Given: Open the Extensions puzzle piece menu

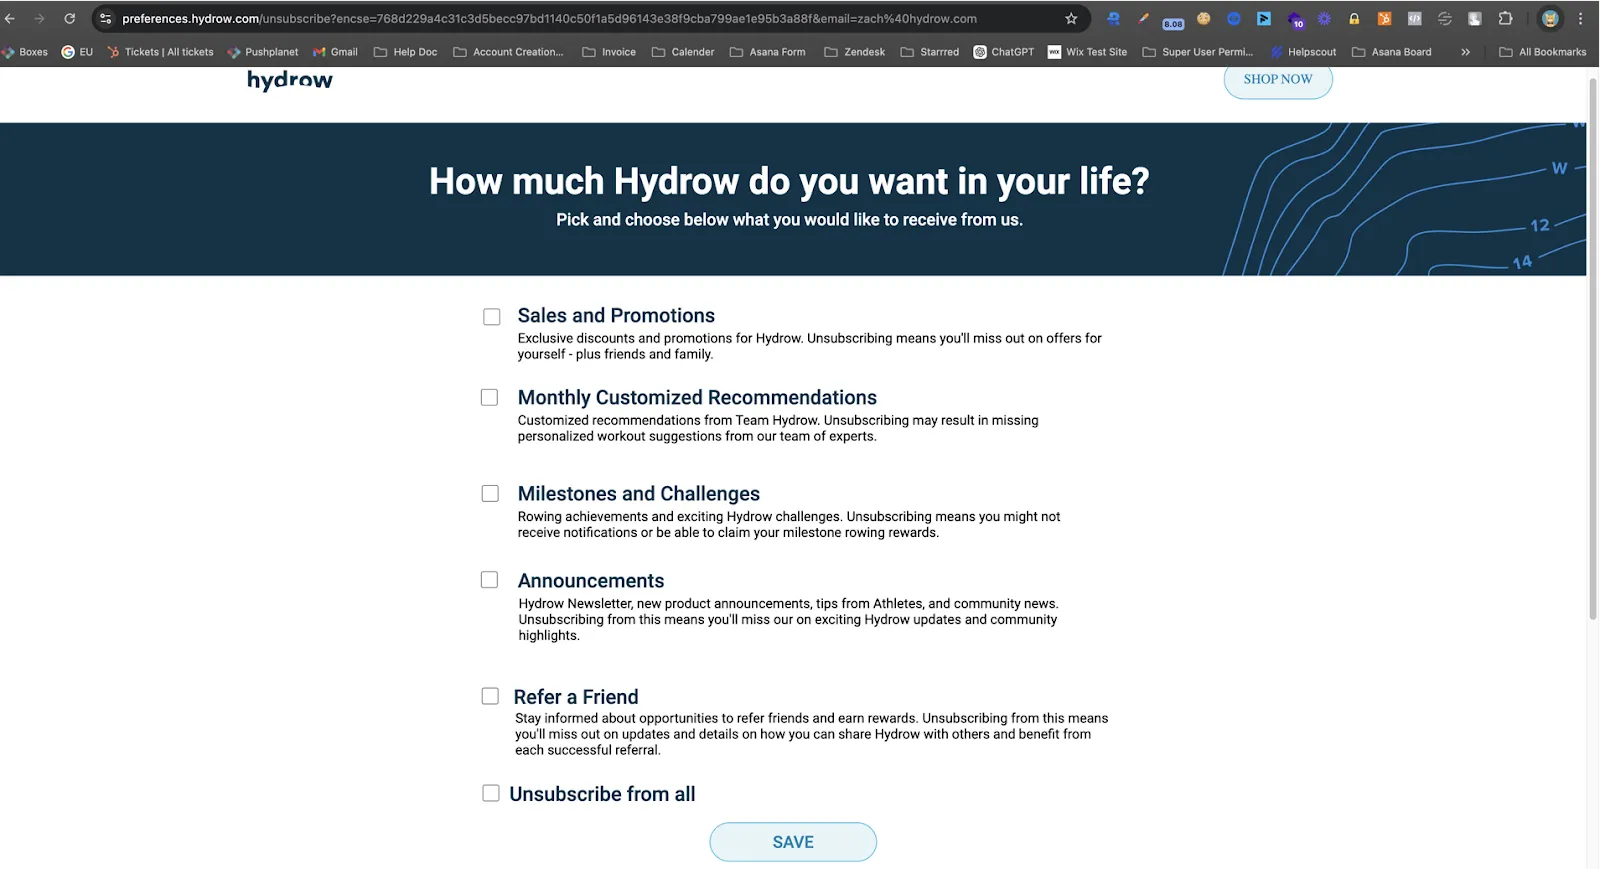Looking at the screenshot, I should [x=1505, y=18].
